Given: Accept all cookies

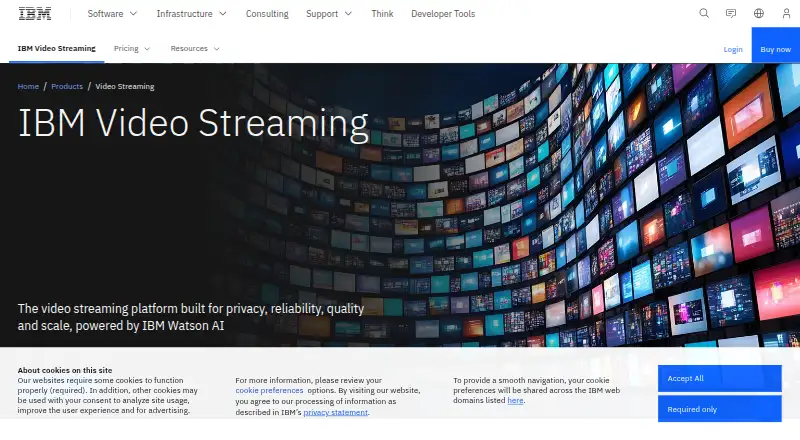Looking at the screenshot, I should [719, 378].
